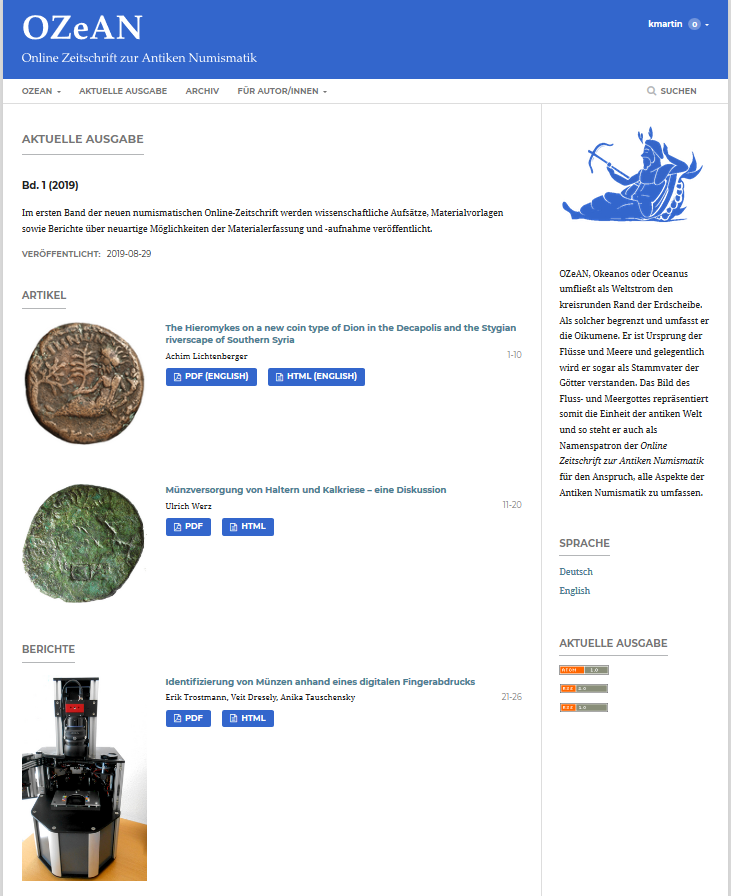Expand the Für Autor/innen dropdown menu
This screenshot has width=731, height=896.
pos(282,91)
